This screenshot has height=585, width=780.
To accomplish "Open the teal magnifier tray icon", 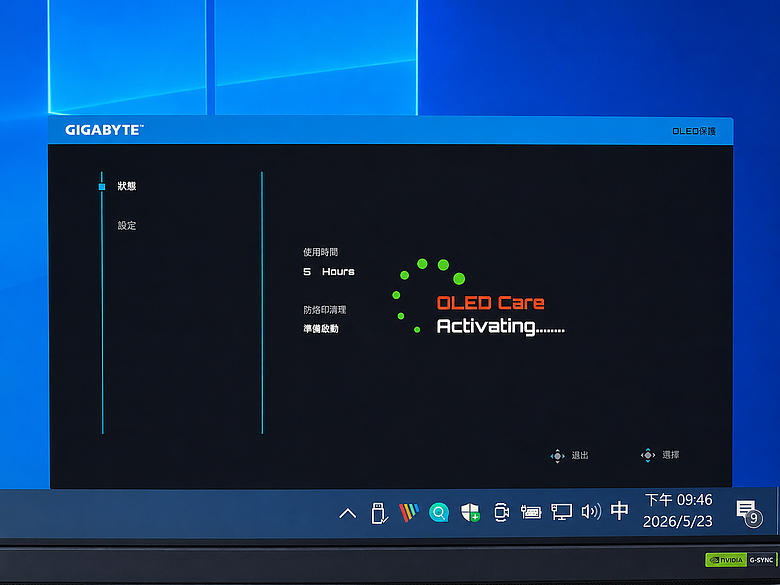I will click(x=439, y=512).
